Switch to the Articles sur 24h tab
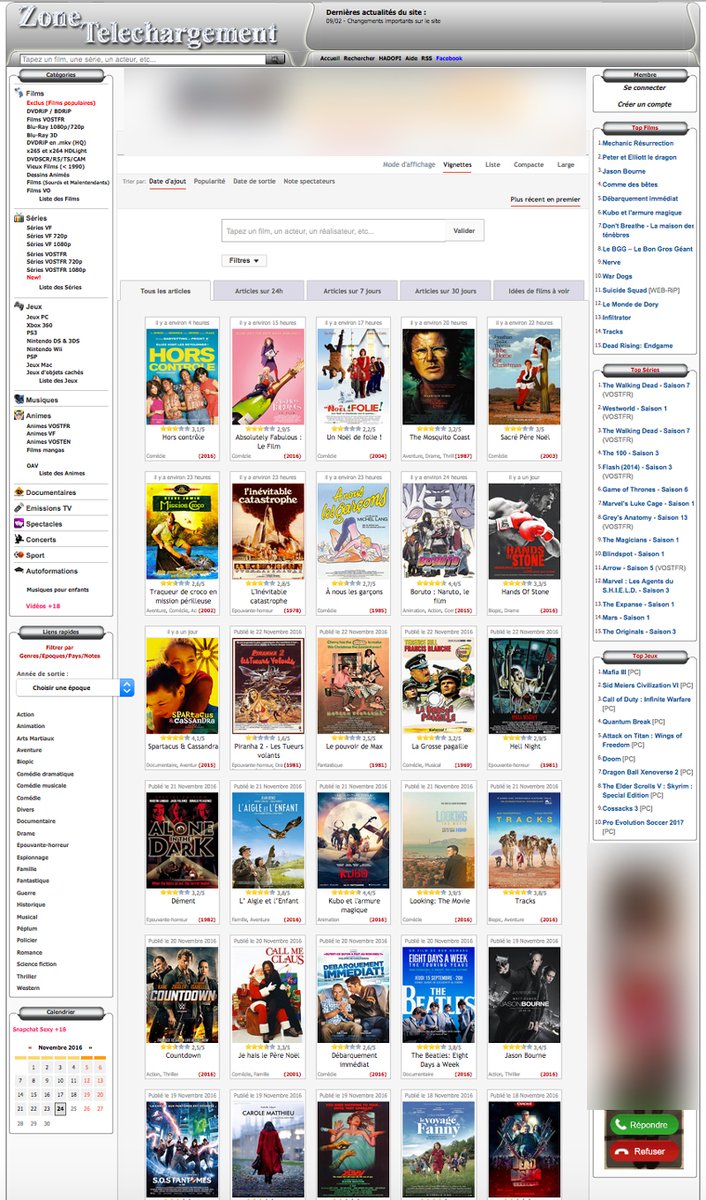706x1200 pixels. (x=259, y=291)
